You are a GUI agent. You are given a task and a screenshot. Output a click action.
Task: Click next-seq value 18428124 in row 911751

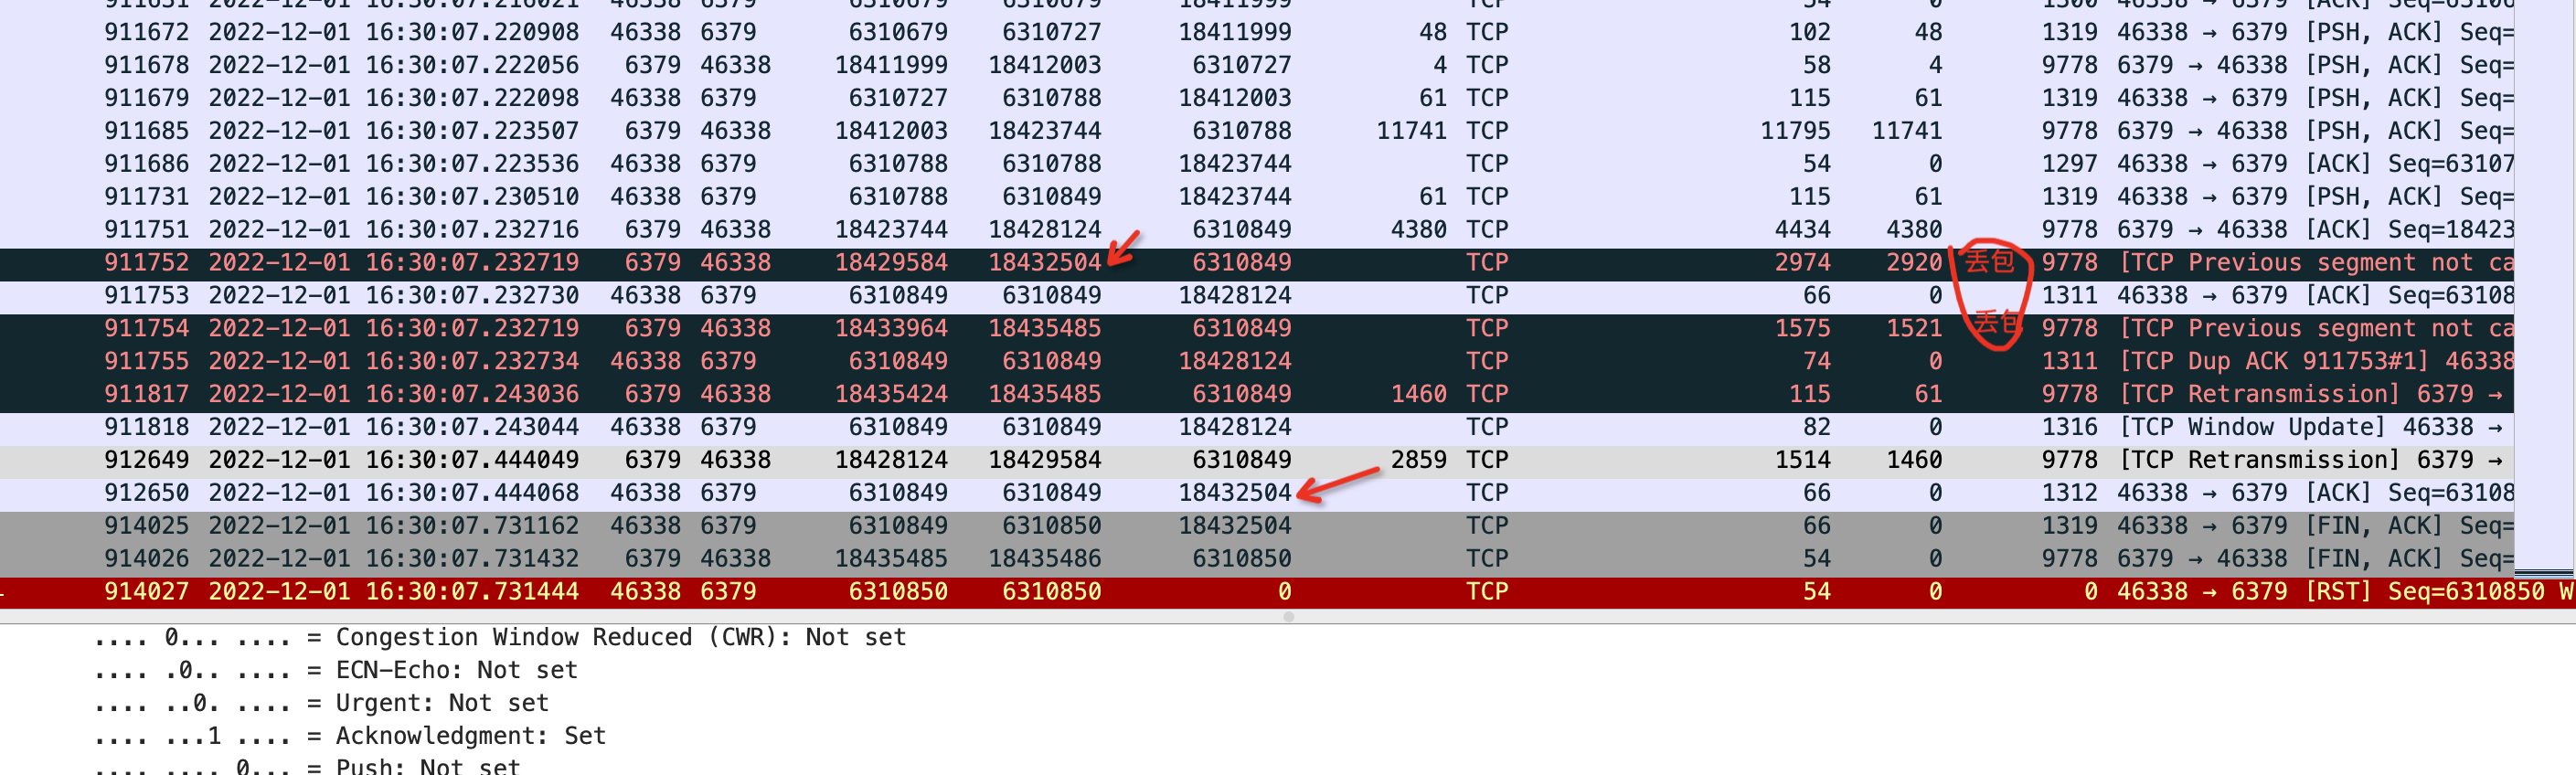[1044, 229]
